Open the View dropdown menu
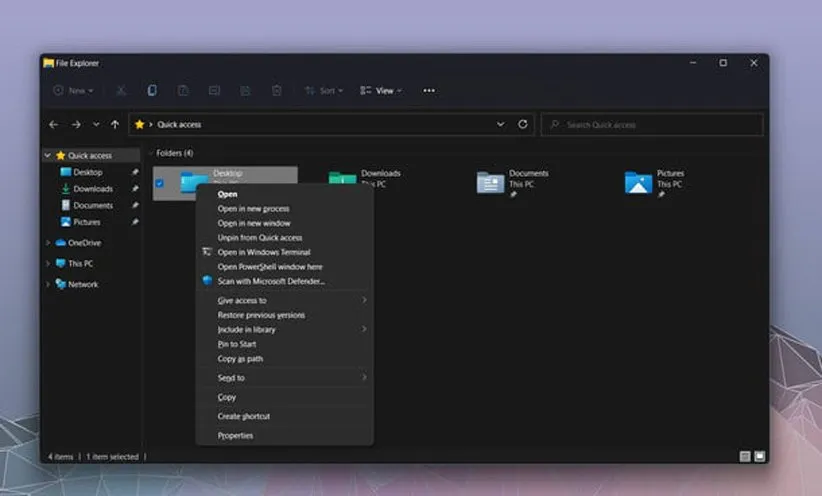The width and height of the screenshot is (822, 496). click(381, 90)
